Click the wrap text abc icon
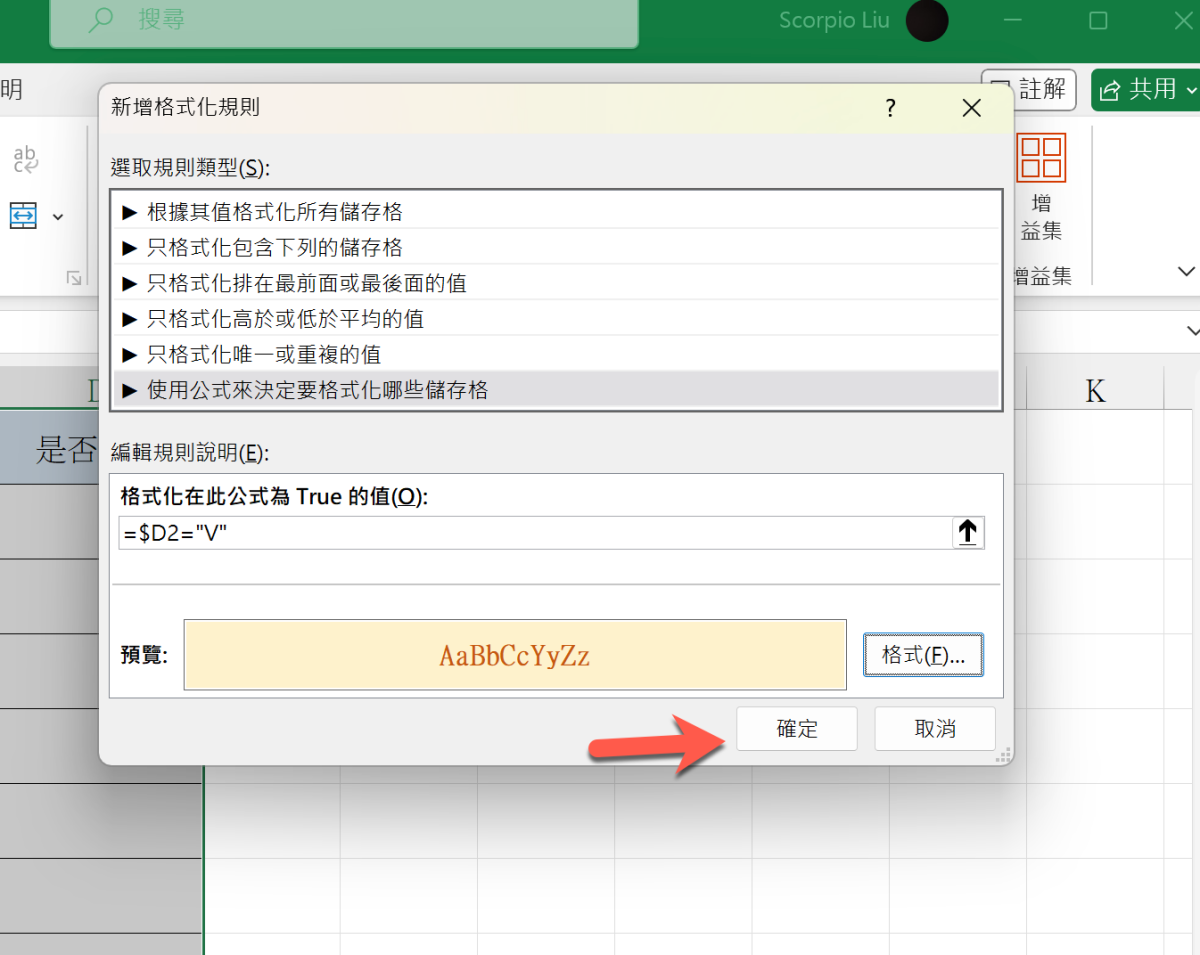Viewport: 1200px width, 955px height. [x=25, y=160]
